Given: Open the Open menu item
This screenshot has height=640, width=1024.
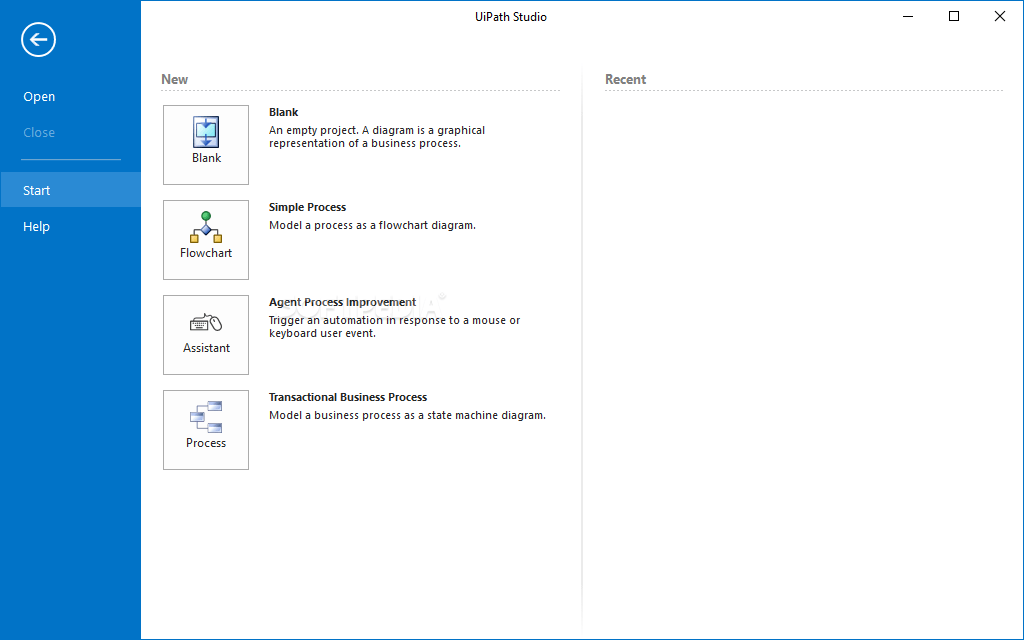Looking at the screenshot, I should [x=71, y=97].
